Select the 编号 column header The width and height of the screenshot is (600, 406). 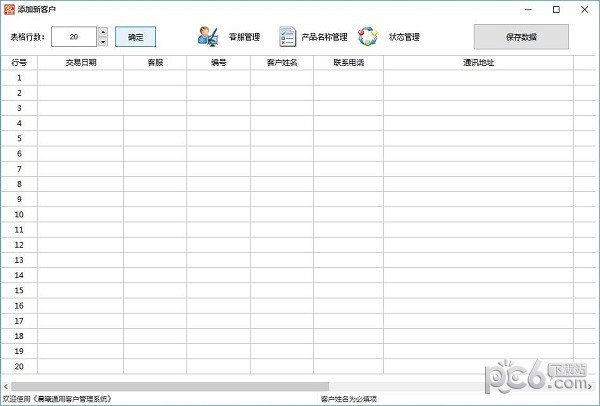click(218, 63)
